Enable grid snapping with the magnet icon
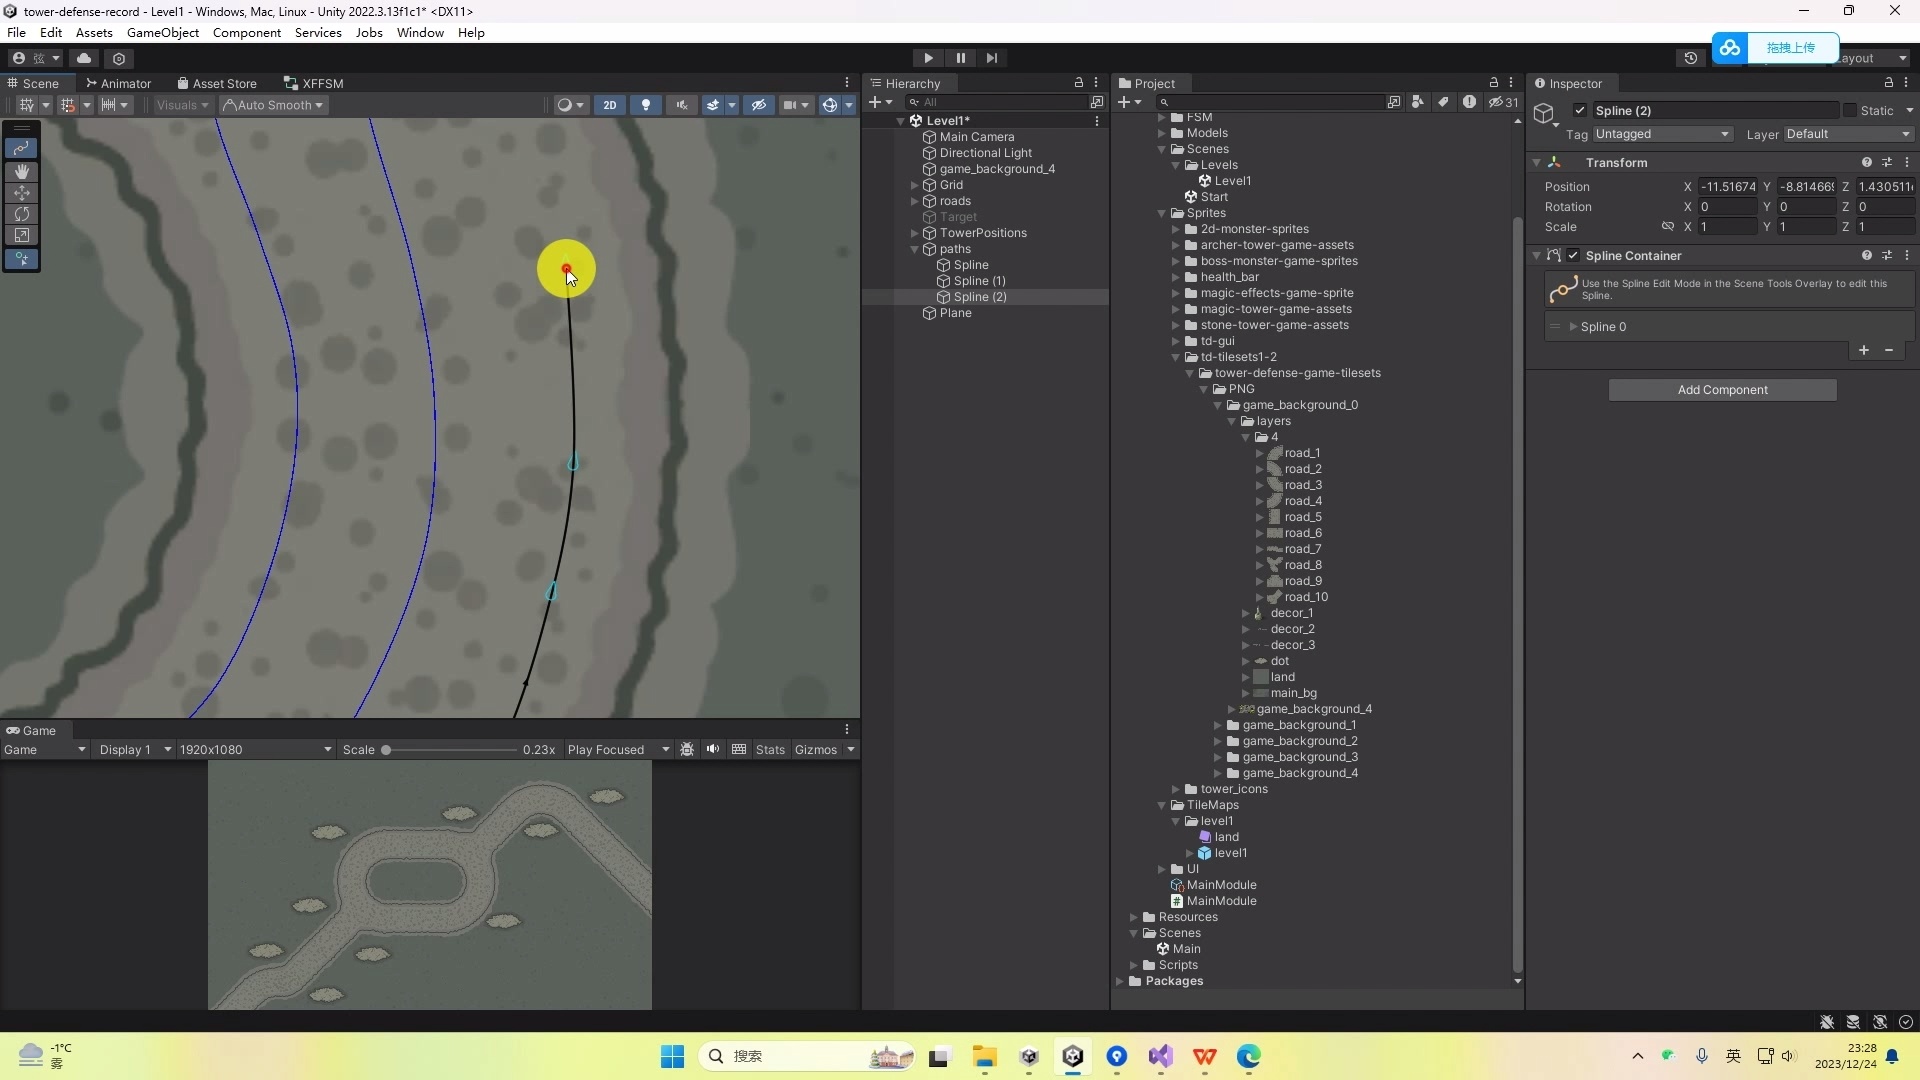 pyautogui.click(x=66, y=105)
